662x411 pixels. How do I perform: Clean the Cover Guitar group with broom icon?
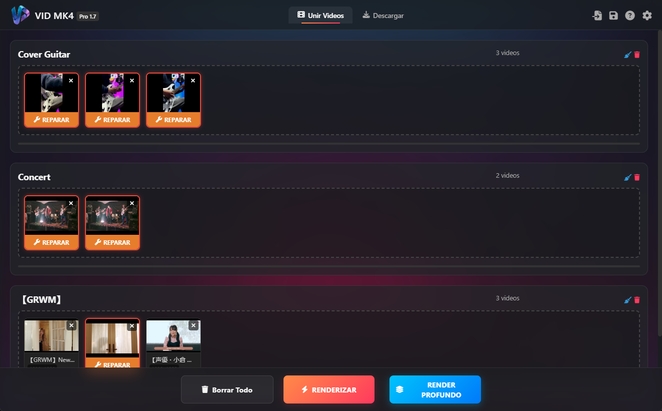click(x=628, y=54)
